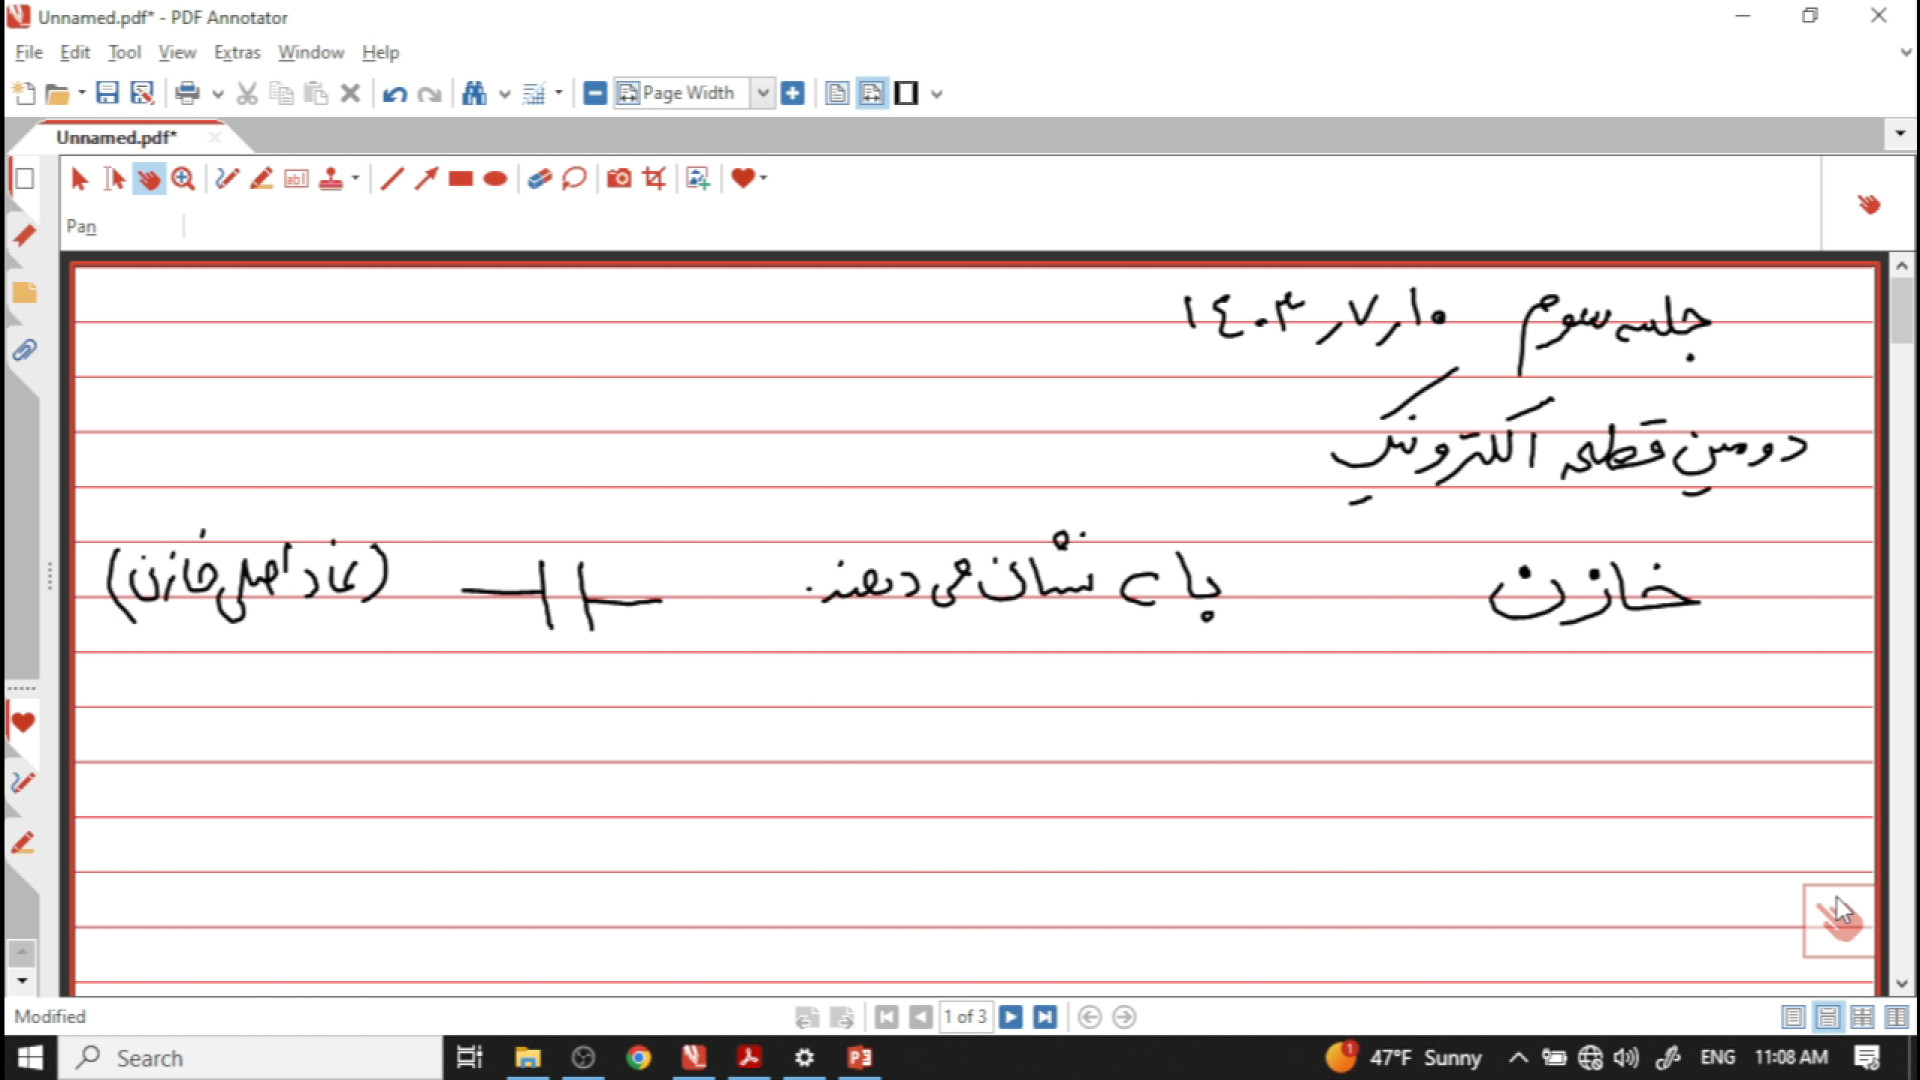Switch to the Unnamed.pdf document tab

coord(116,137)
